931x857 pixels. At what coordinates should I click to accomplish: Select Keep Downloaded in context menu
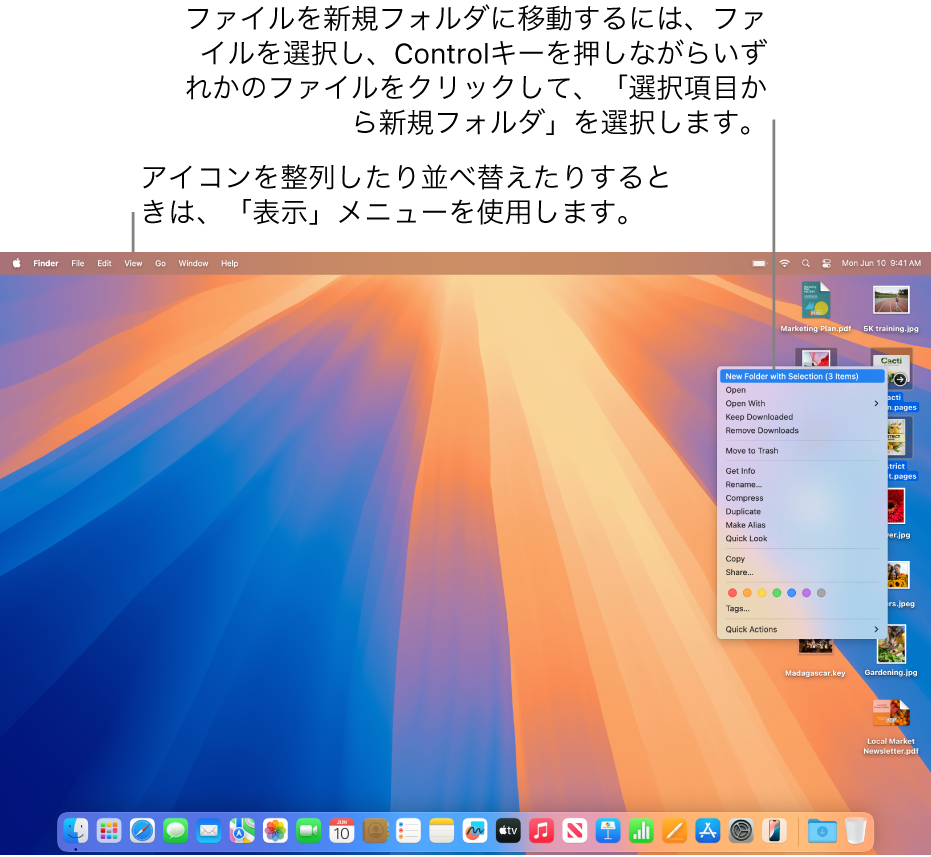click(802, 417)
